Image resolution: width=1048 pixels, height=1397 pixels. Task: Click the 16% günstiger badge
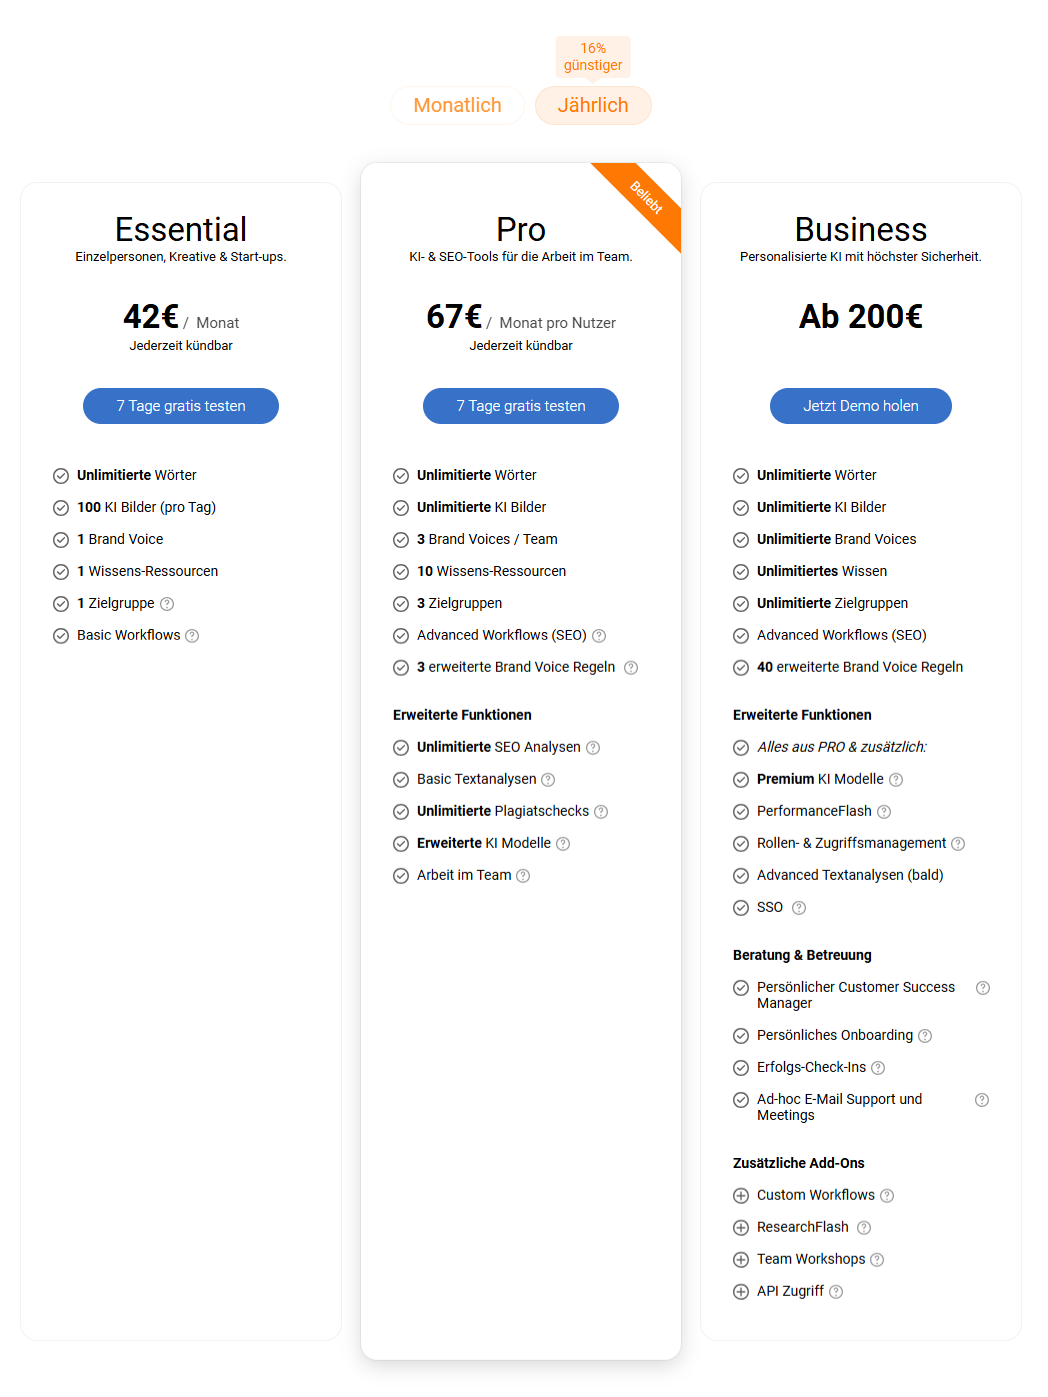pyautogui.click(x=593, y=57)
